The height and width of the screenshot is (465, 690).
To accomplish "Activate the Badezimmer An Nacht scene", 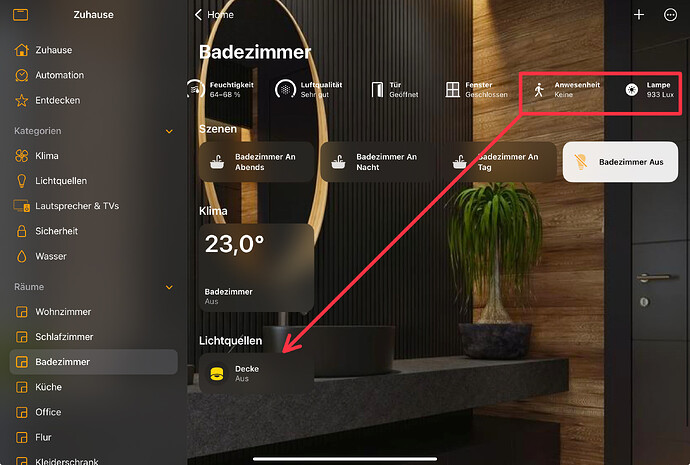I will click(378, 162).
